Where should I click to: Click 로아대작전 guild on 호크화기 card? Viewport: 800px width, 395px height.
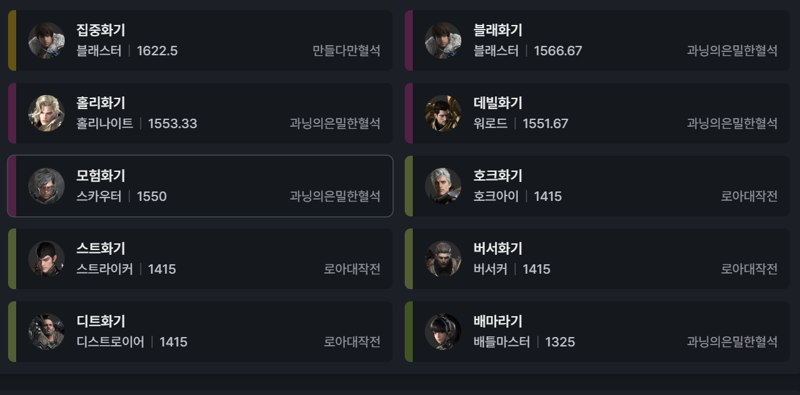[x=749, y=196]
